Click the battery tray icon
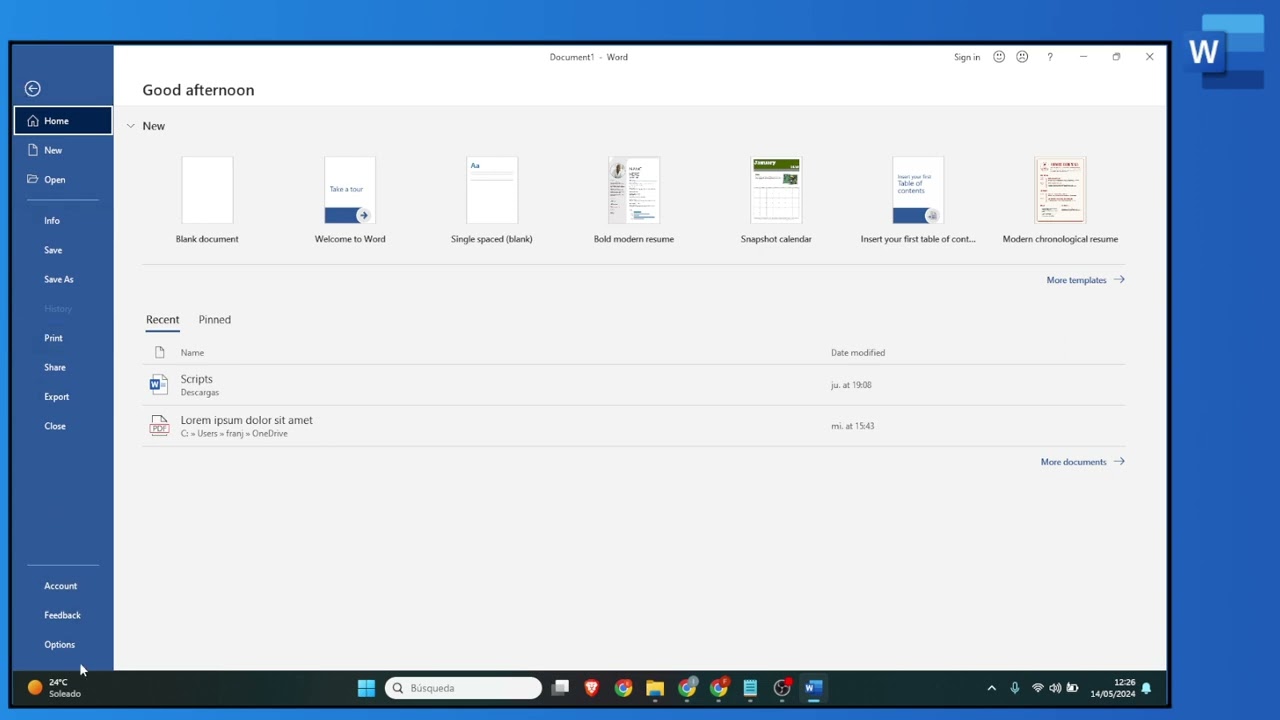This screenshot has width=1280, height=720. tap(1072, 688)
